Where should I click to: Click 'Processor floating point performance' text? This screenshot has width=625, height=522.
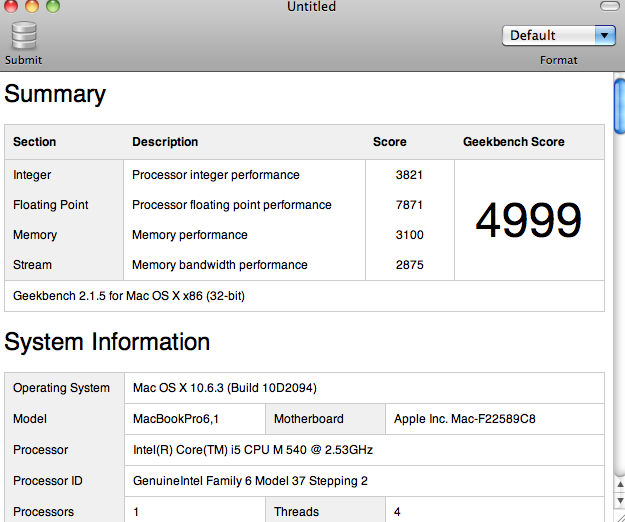(232, 205)
